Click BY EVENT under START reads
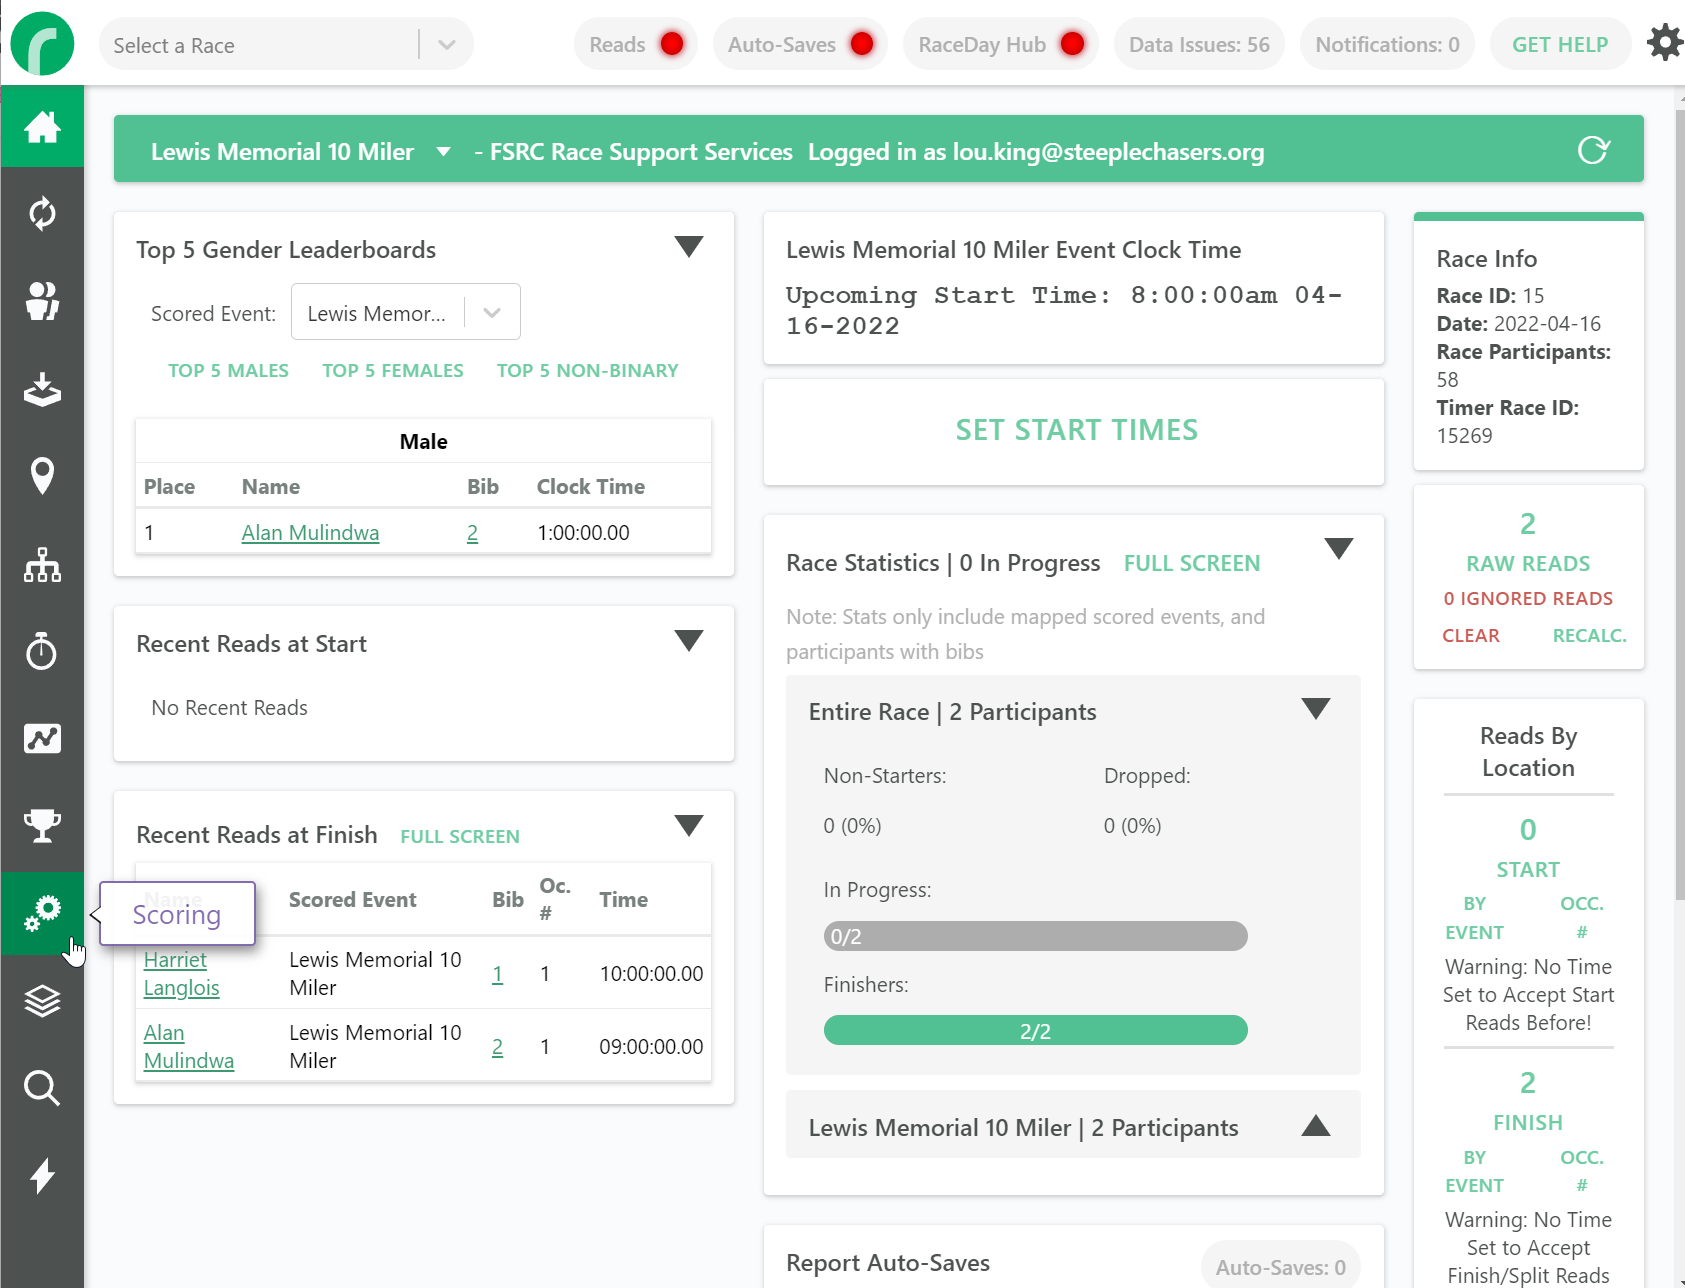Image resolution: width=1685 pixels, height=1288 pixels. [1474, 917]
